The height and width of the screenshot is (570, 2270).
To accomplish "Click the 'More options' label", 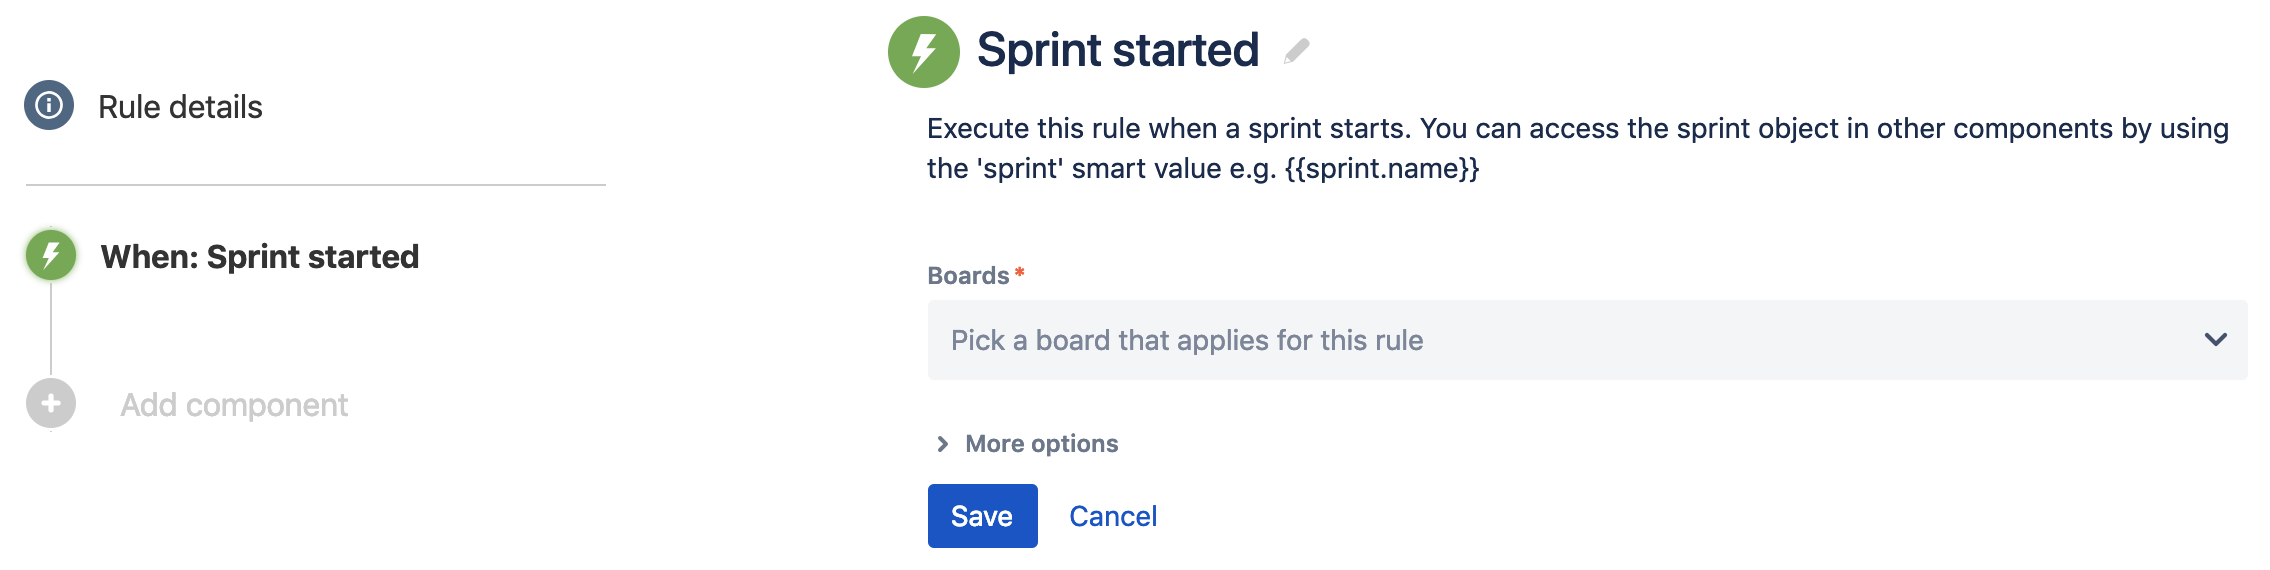I will [x=1041, y=444].
